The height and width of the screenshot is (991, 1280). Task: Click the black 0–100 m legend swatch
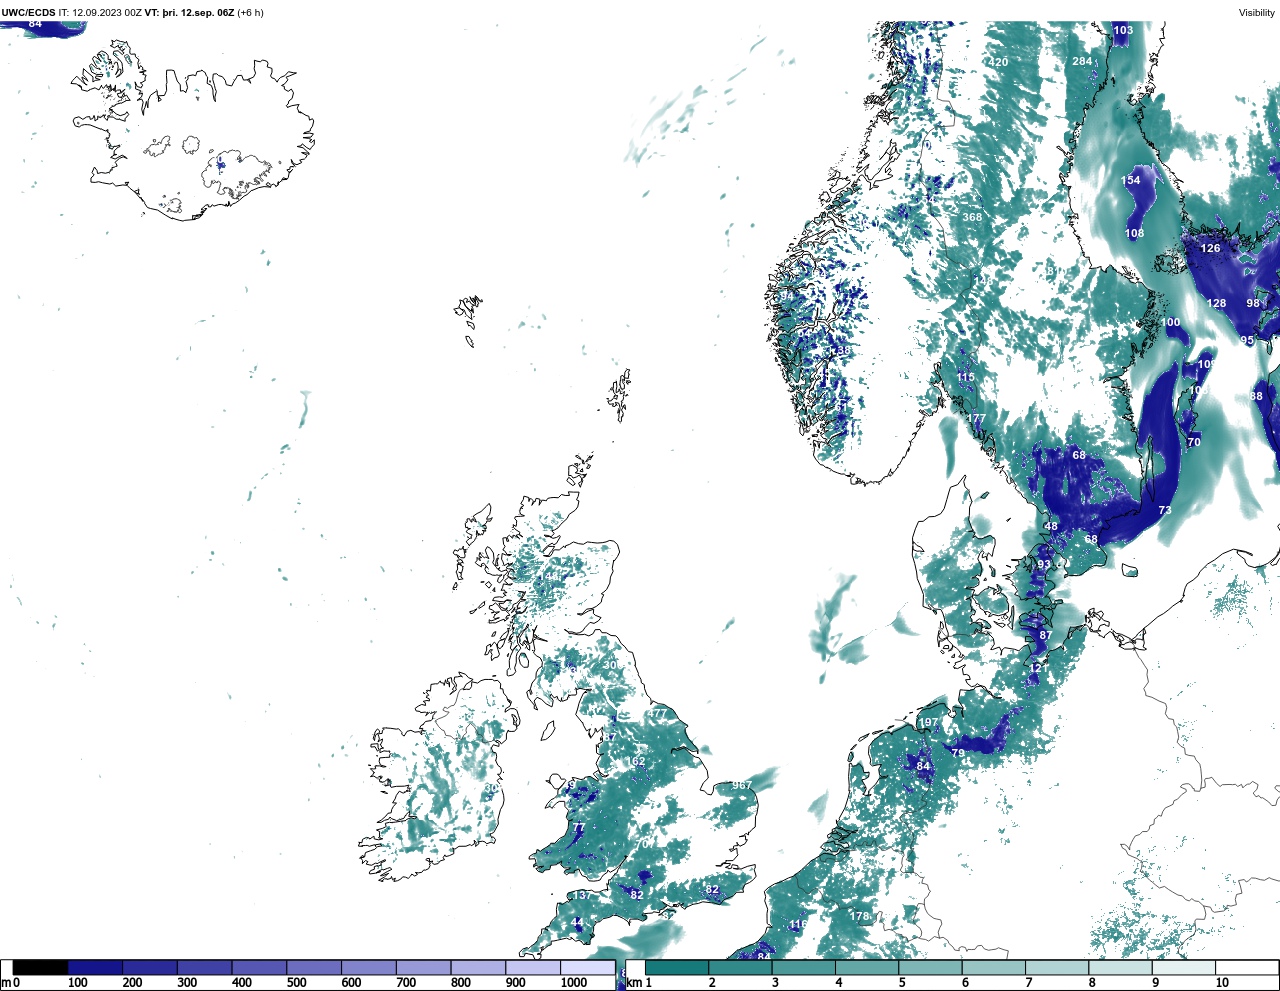click(x=41, y=968)
